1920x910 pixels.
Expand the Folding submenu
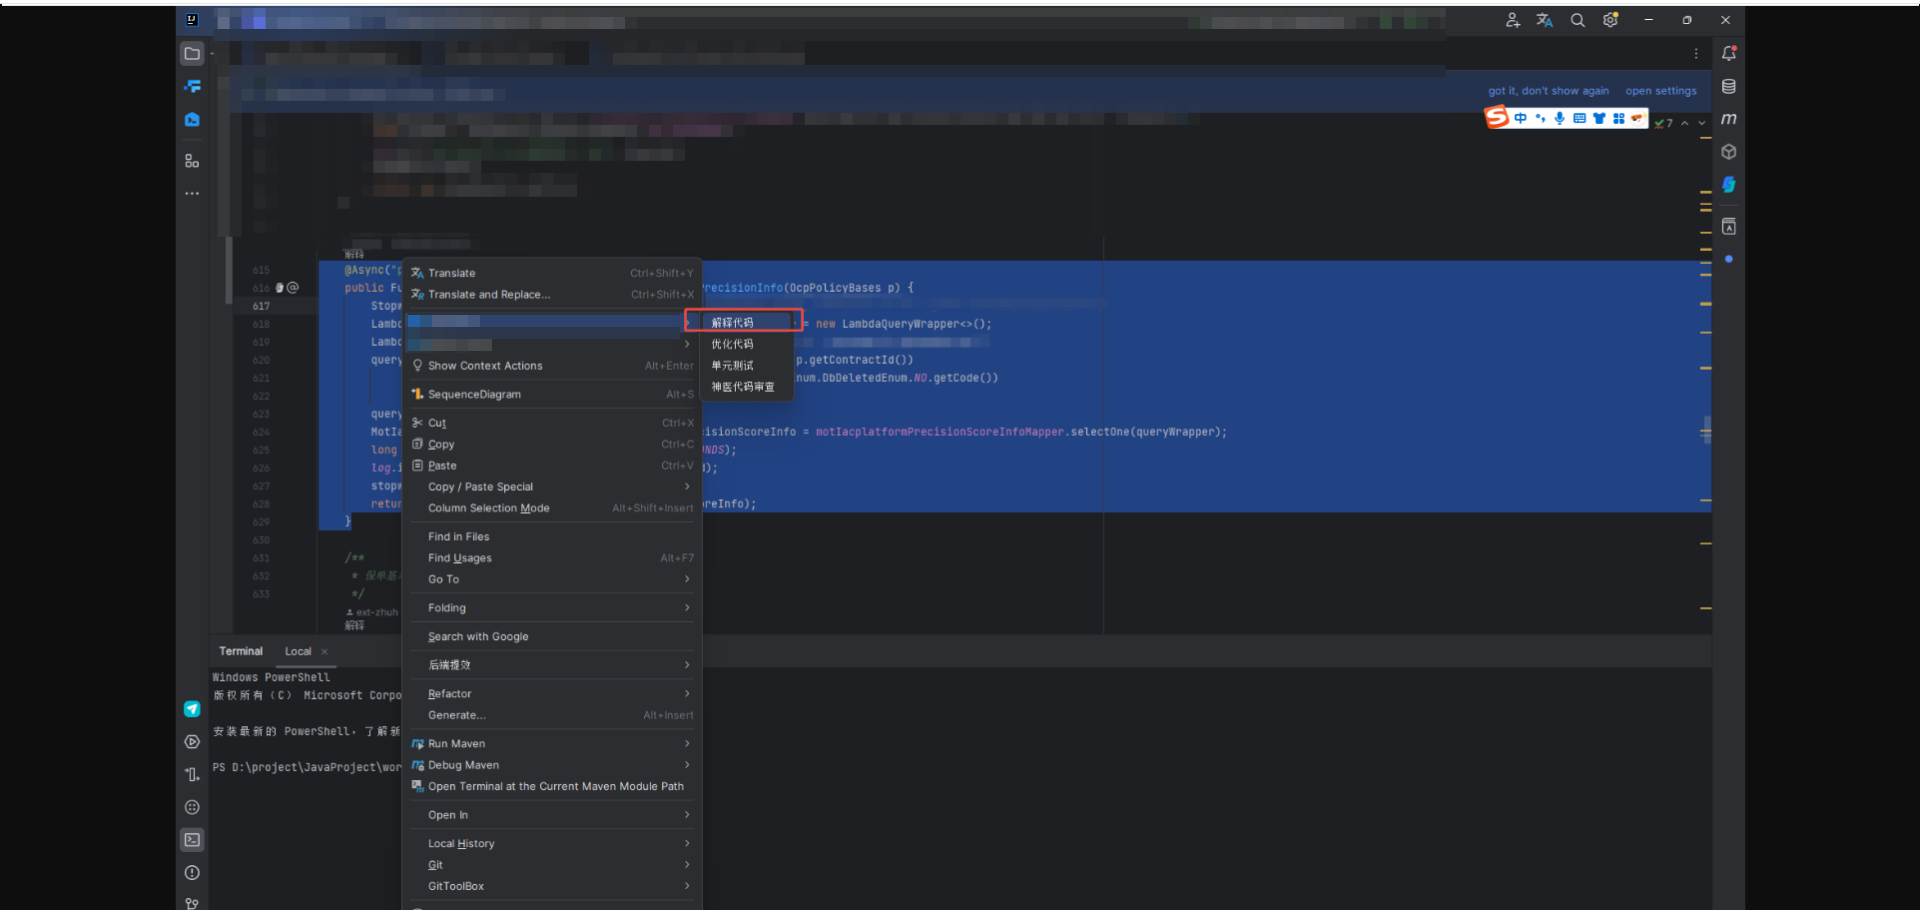(x=446, y=607)
